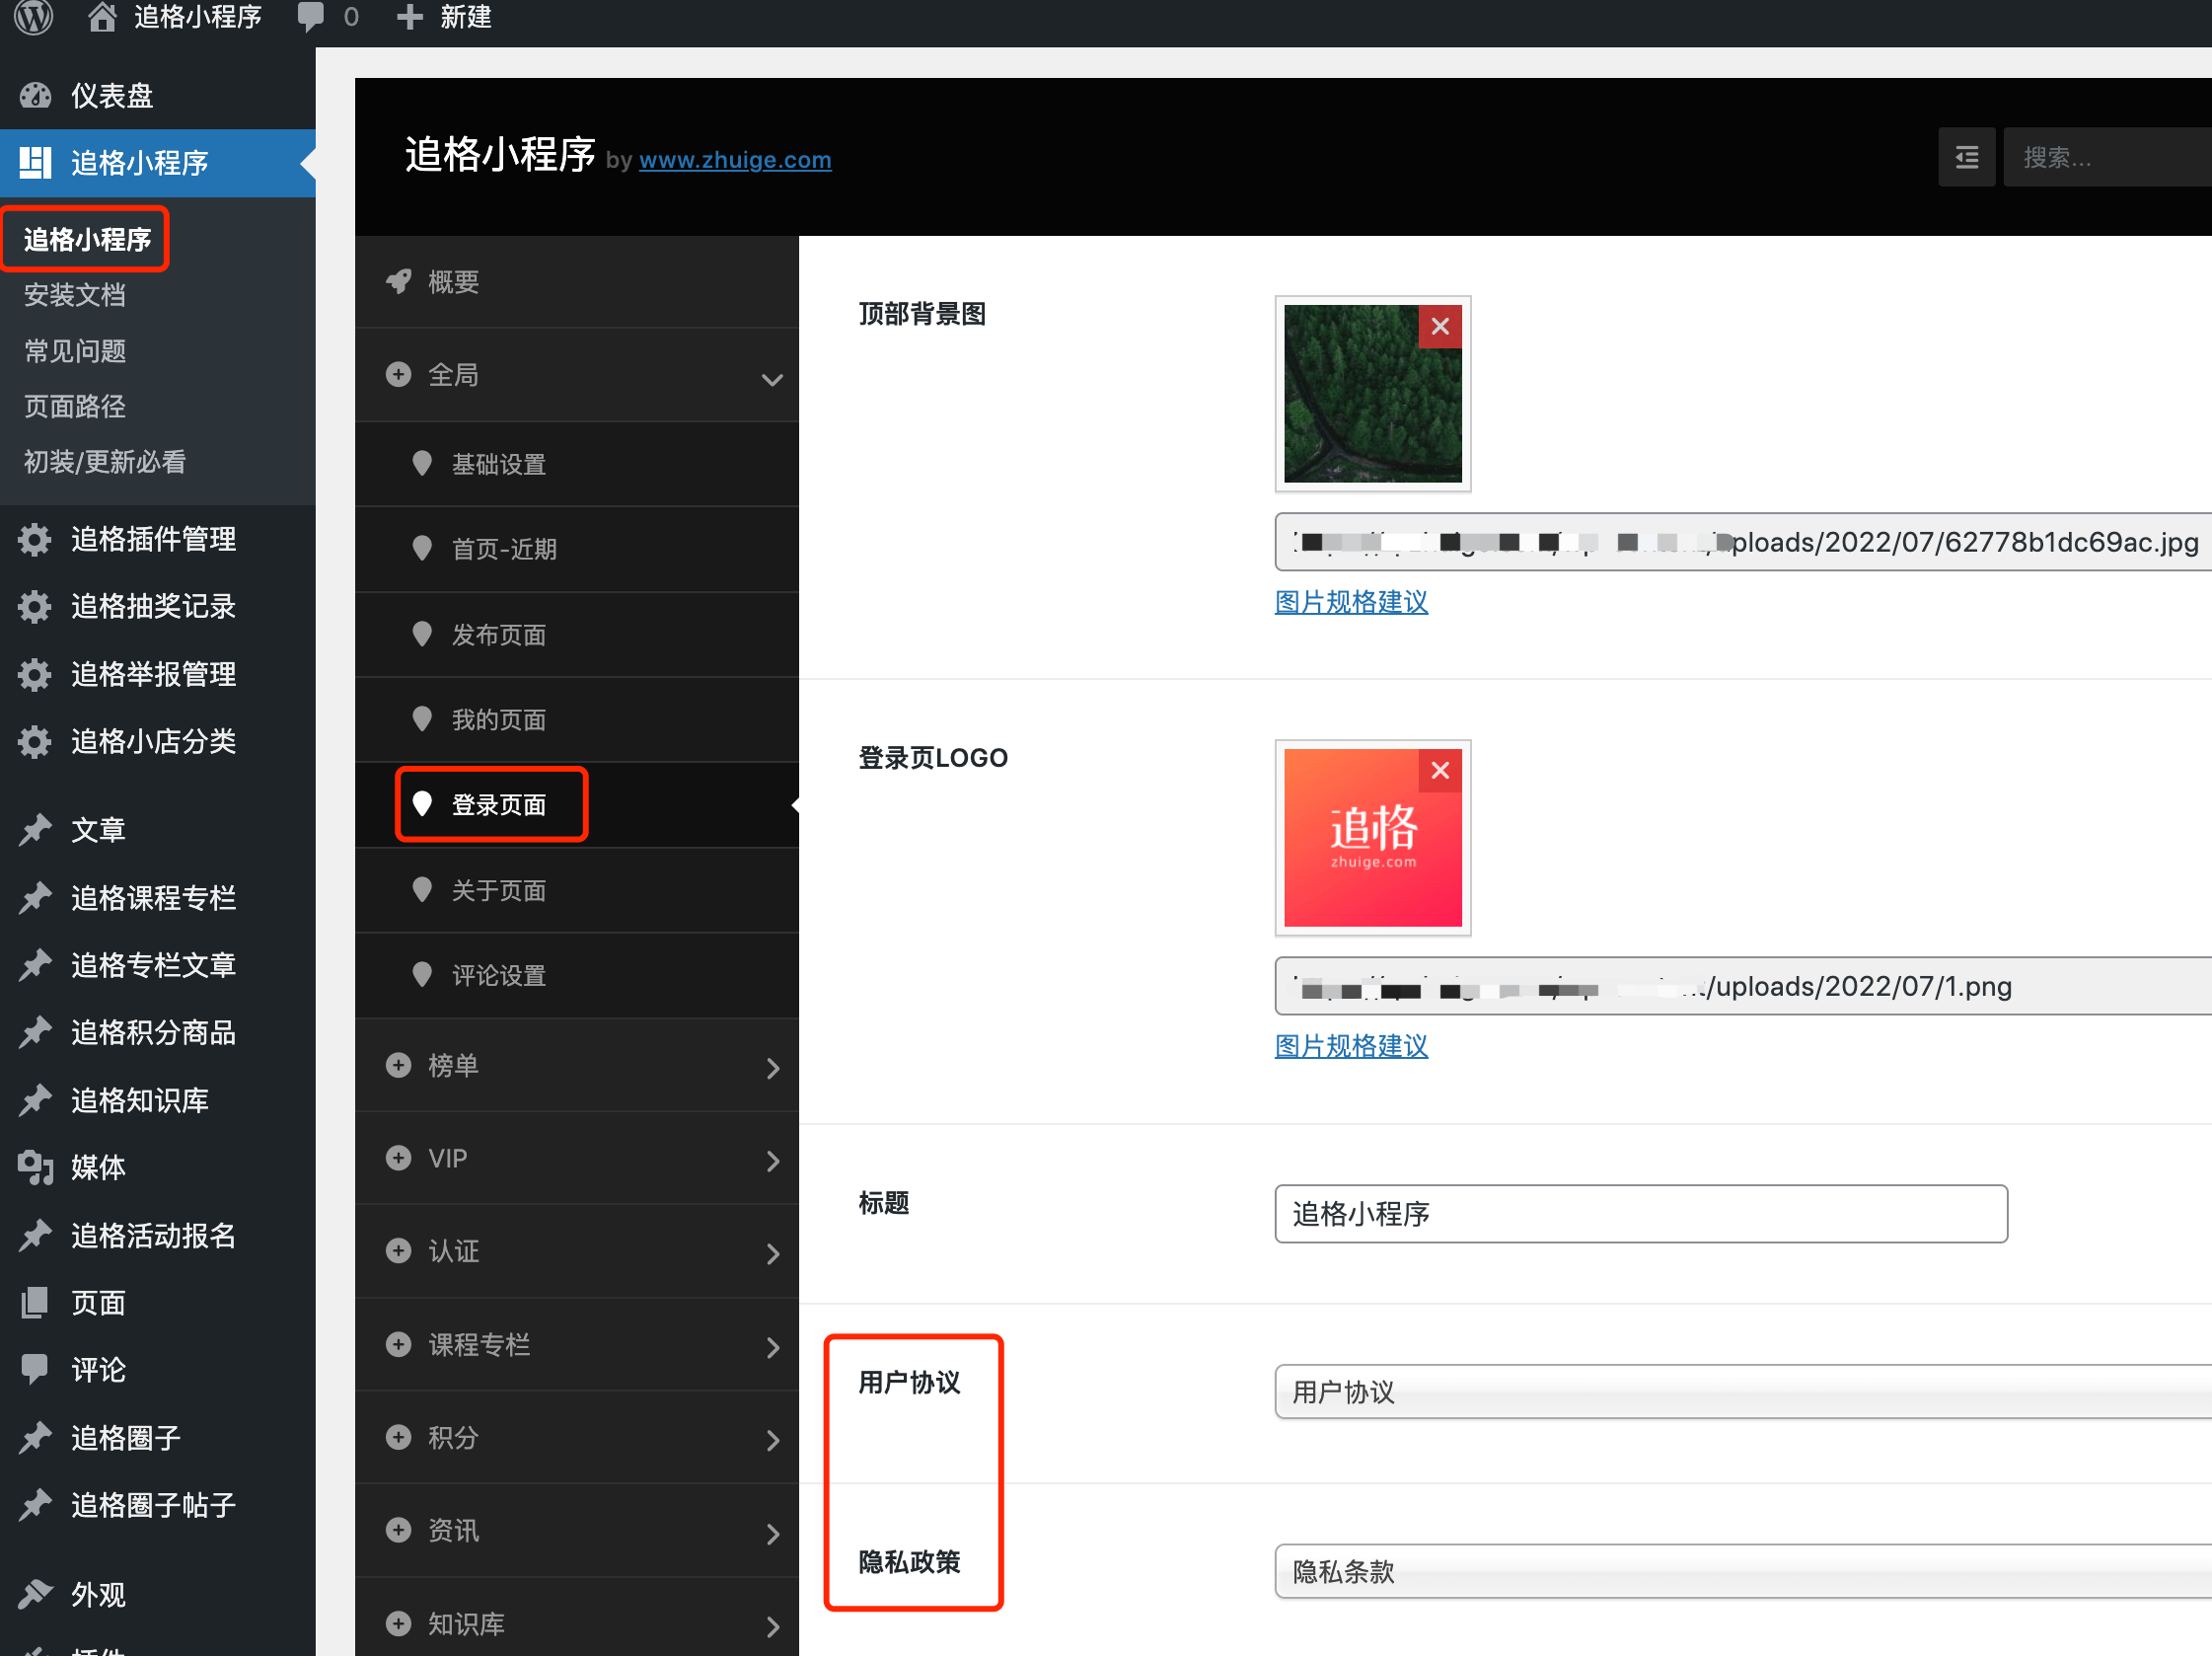Click the WordPress logo icon
The height and width of the screenshot is (1656, 2212).
click(34, 17)
